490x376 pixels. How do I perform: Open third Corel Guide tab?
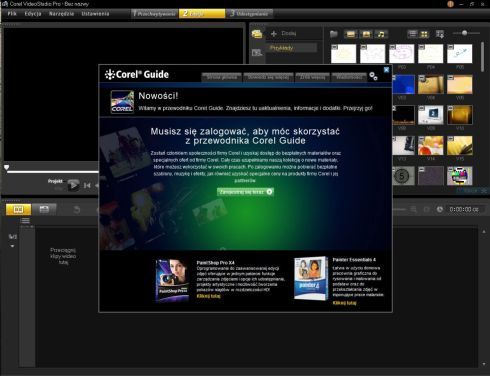(x=313, y=77)
